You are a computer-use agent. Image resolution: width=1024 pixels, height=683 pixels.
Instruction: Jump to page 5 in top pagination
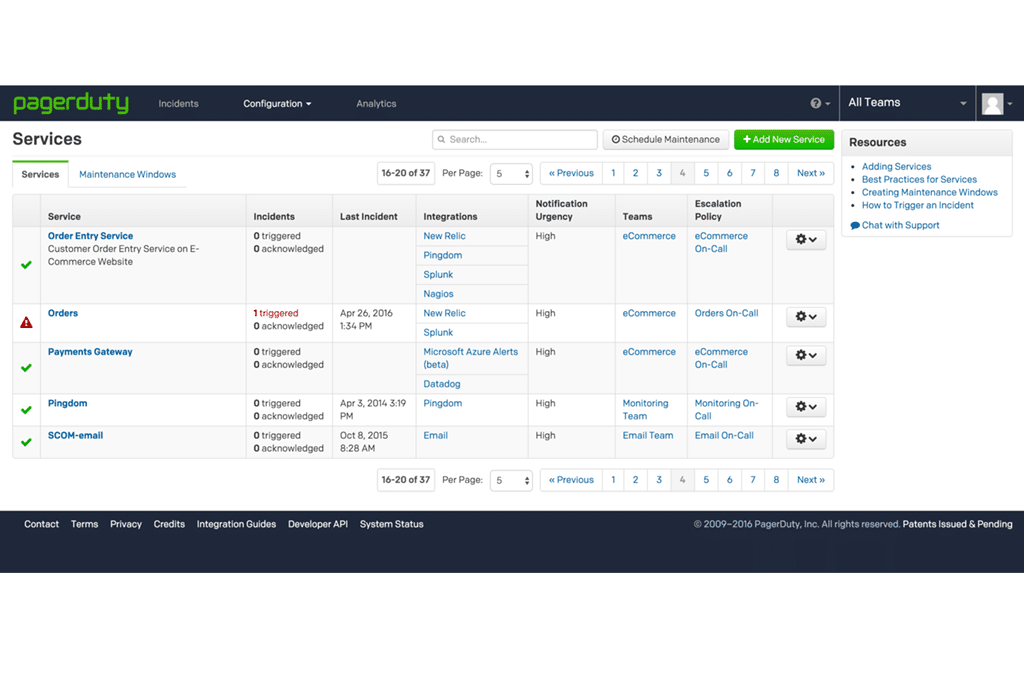coord(706,173)
